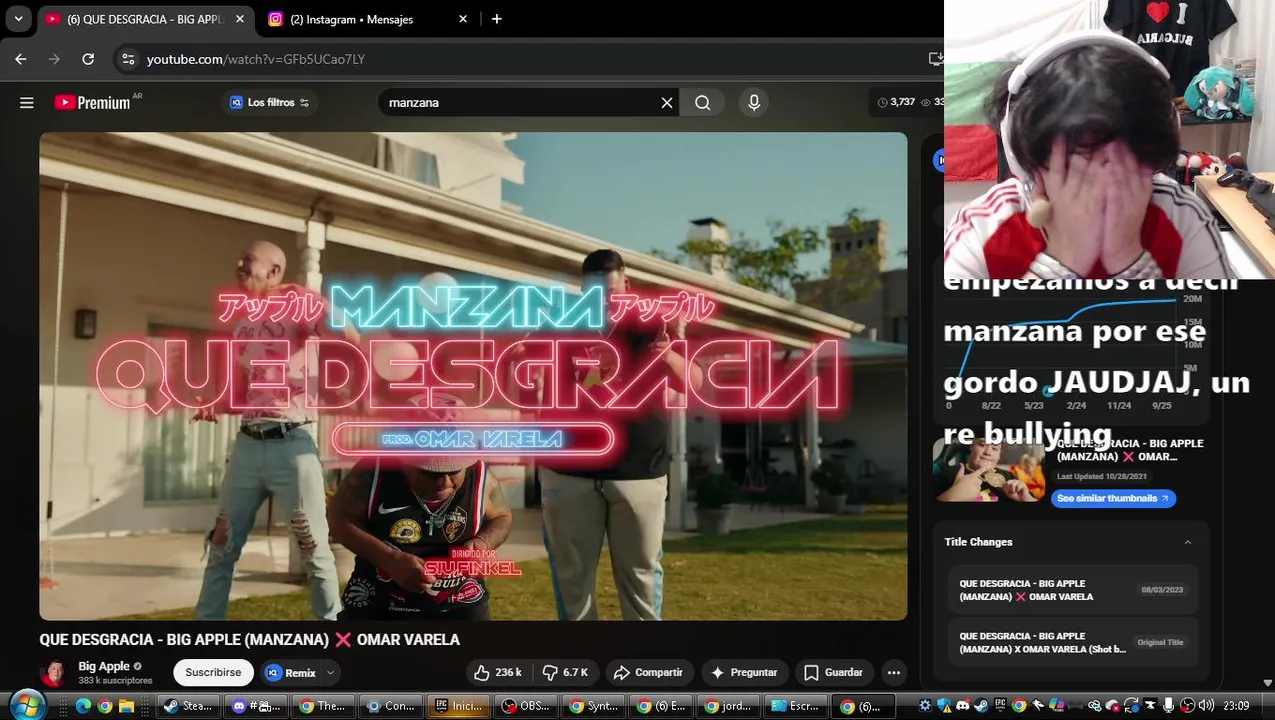The height and width of the screenshot is (720, 1275).
Task: Click the taskbar clock showing 23:09
Action: pos(1237,705)
